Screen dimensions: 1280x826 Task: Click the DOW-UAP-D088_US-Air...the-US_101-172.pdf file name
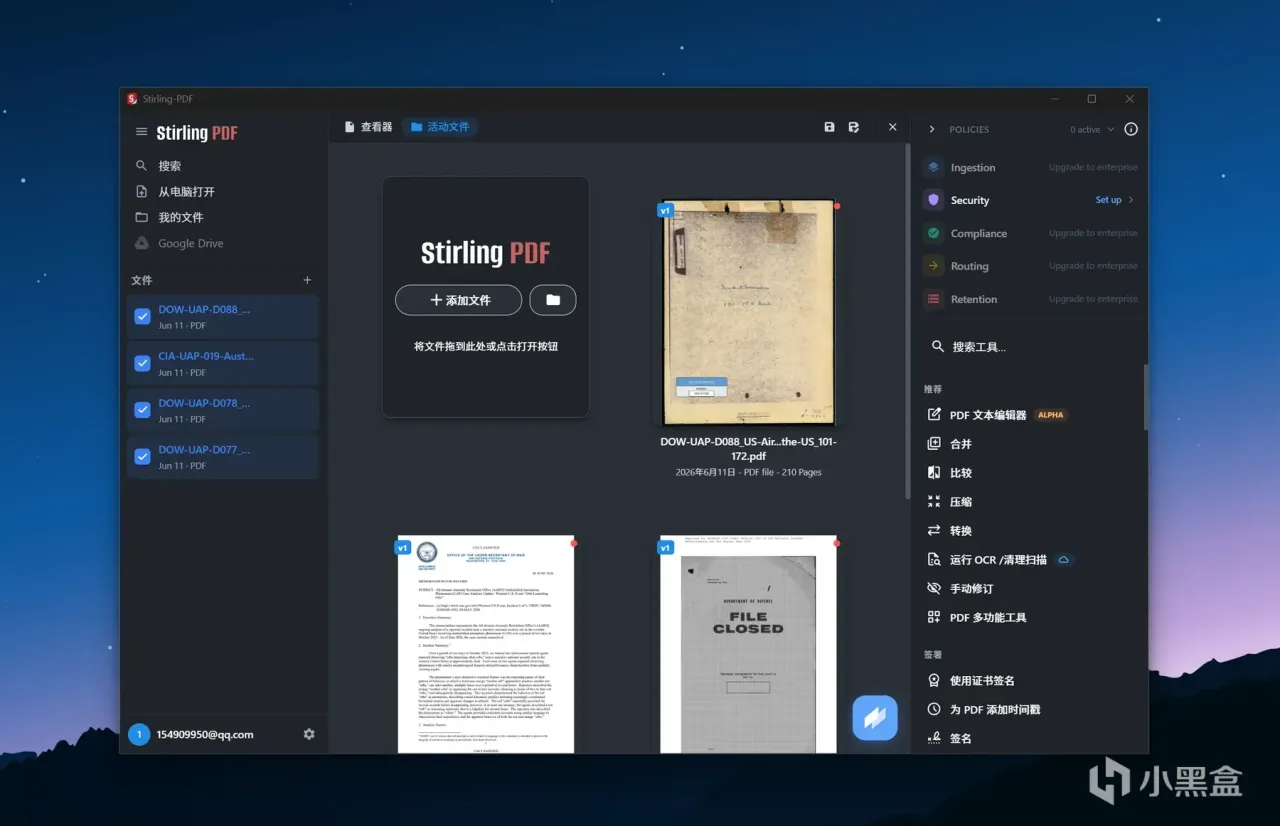click(748, 449)
